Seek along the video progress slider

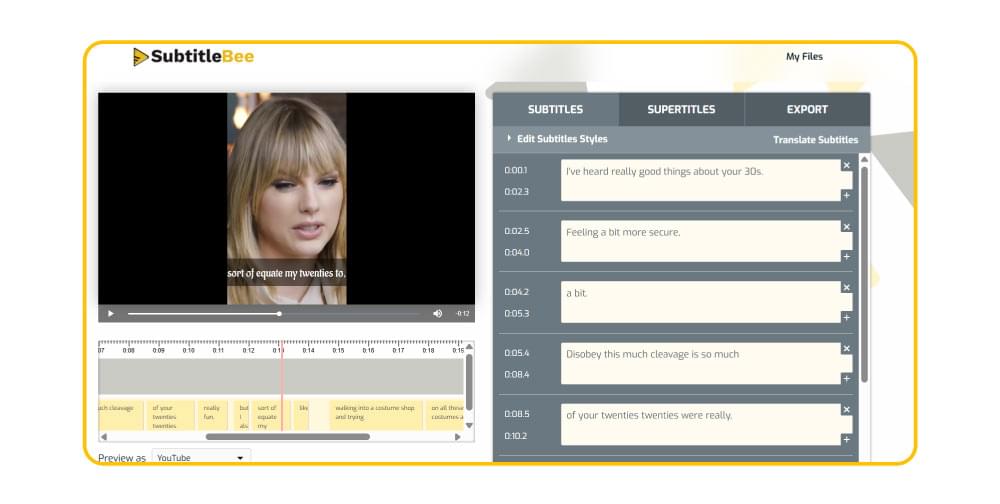[273, 314]
